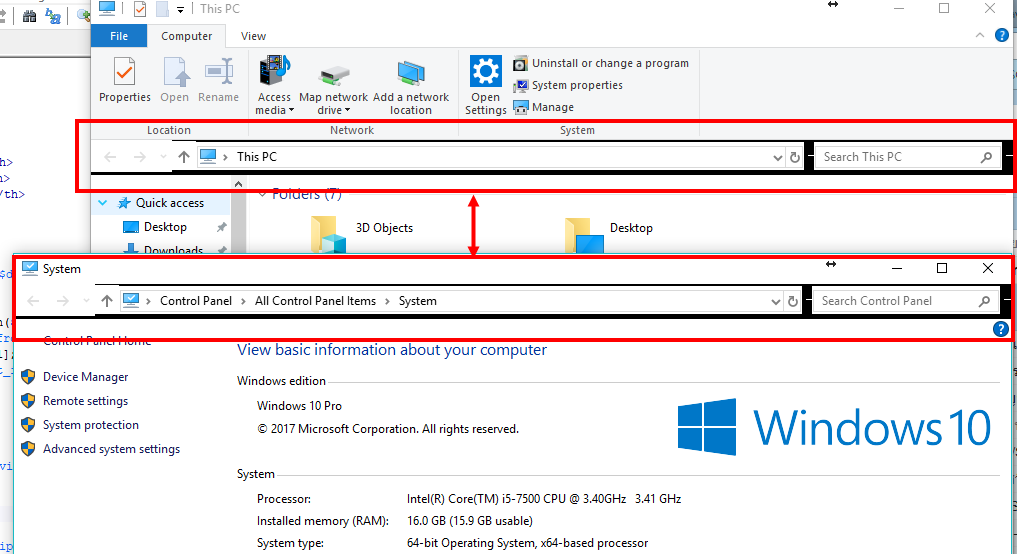Expand the arrow after All Control Panel Items
This screenshot has width=1017, height=554.
pyautogui.click(x=387, y=301)
